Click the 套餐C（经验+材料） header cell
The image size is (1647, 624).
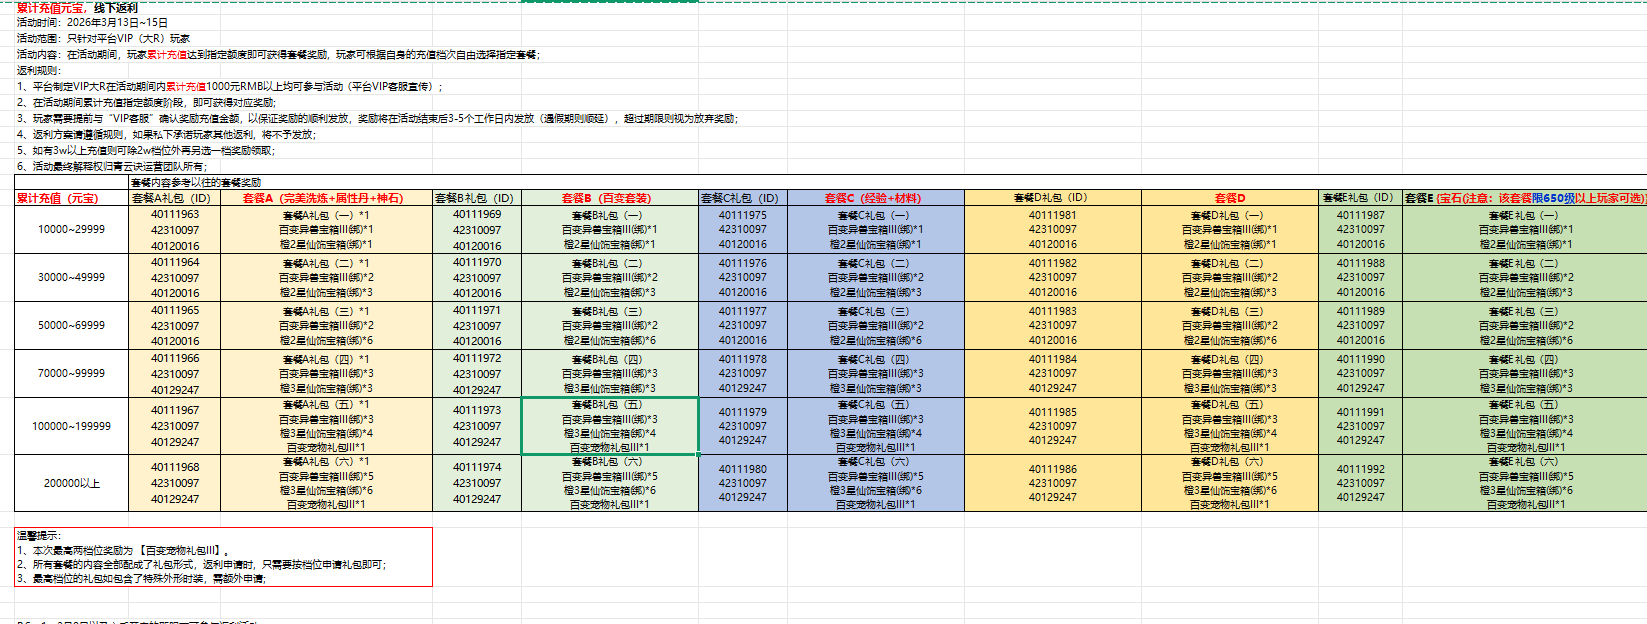(875, 198)
